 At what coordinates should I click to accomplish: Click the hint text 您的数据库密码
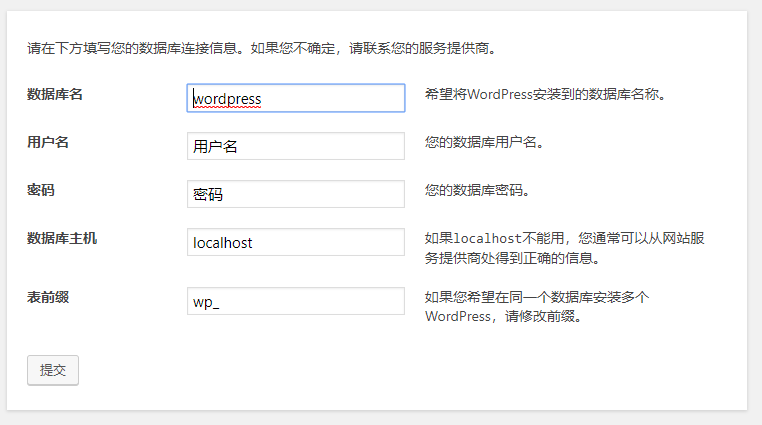click(x=477, y=190)
